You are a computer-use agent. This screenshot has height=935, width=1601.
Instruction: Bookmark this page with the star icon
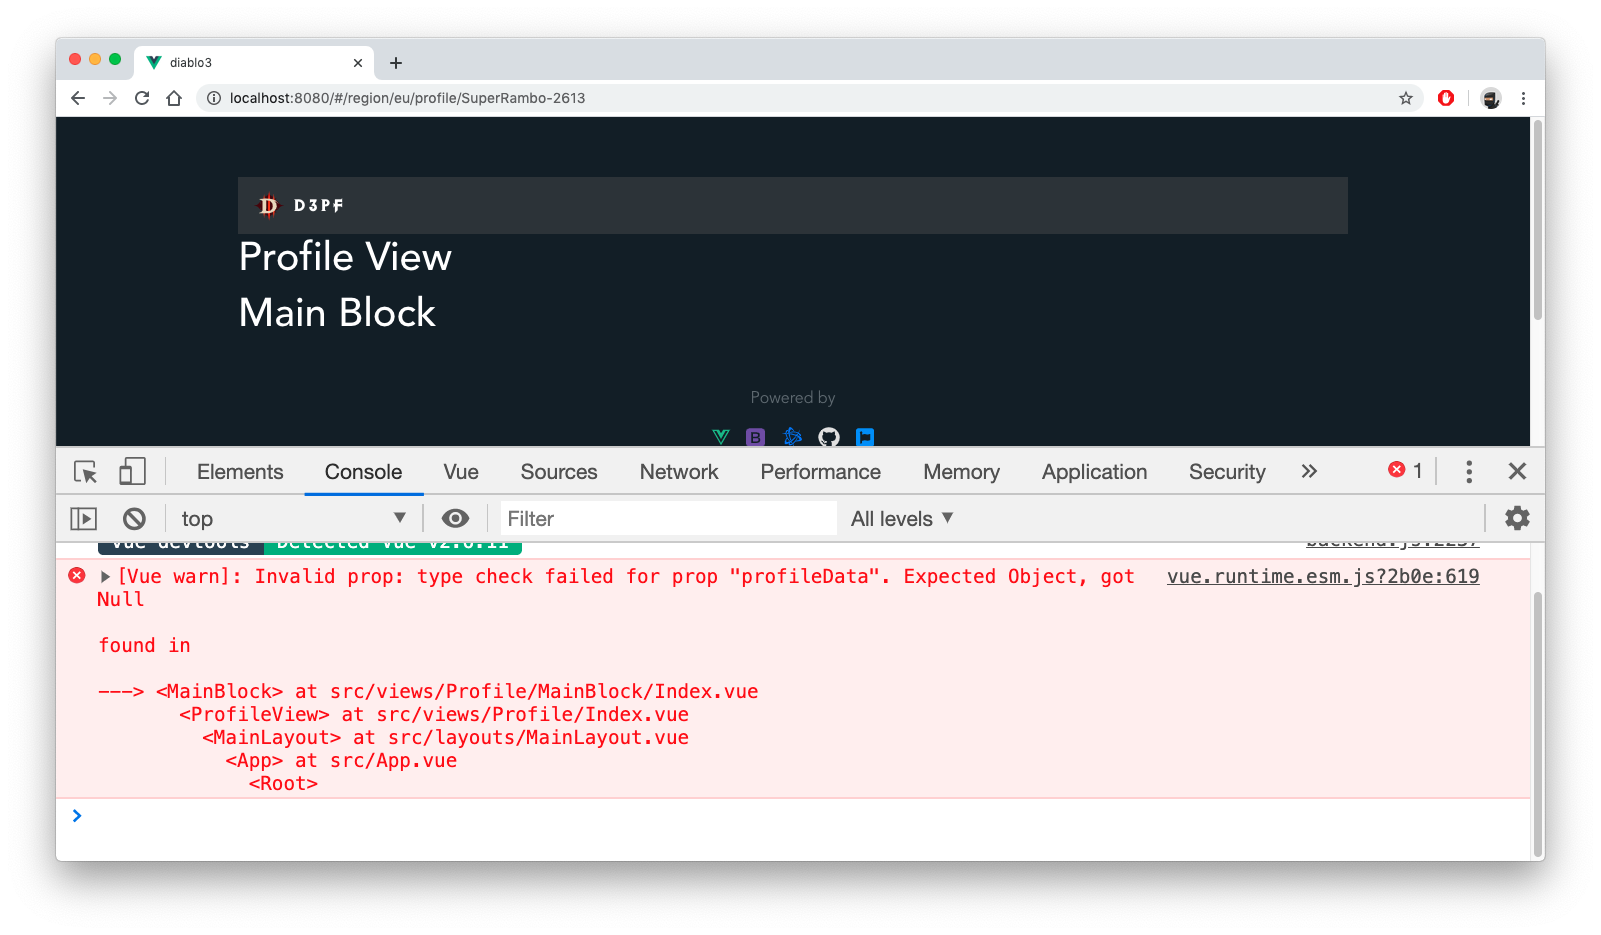tap(1406, 98)
